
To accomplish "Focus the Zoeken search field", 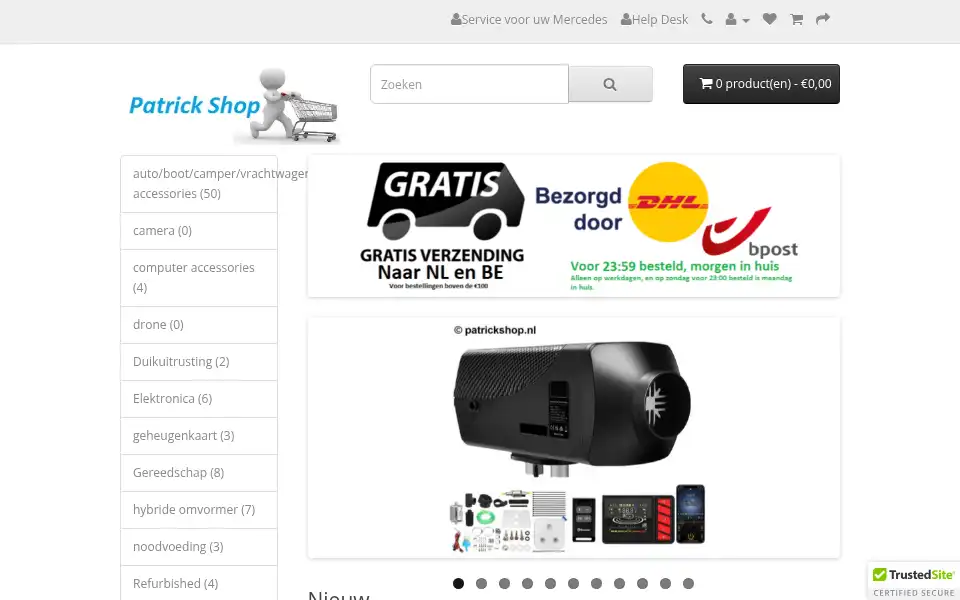I will [x=470, y=84].
